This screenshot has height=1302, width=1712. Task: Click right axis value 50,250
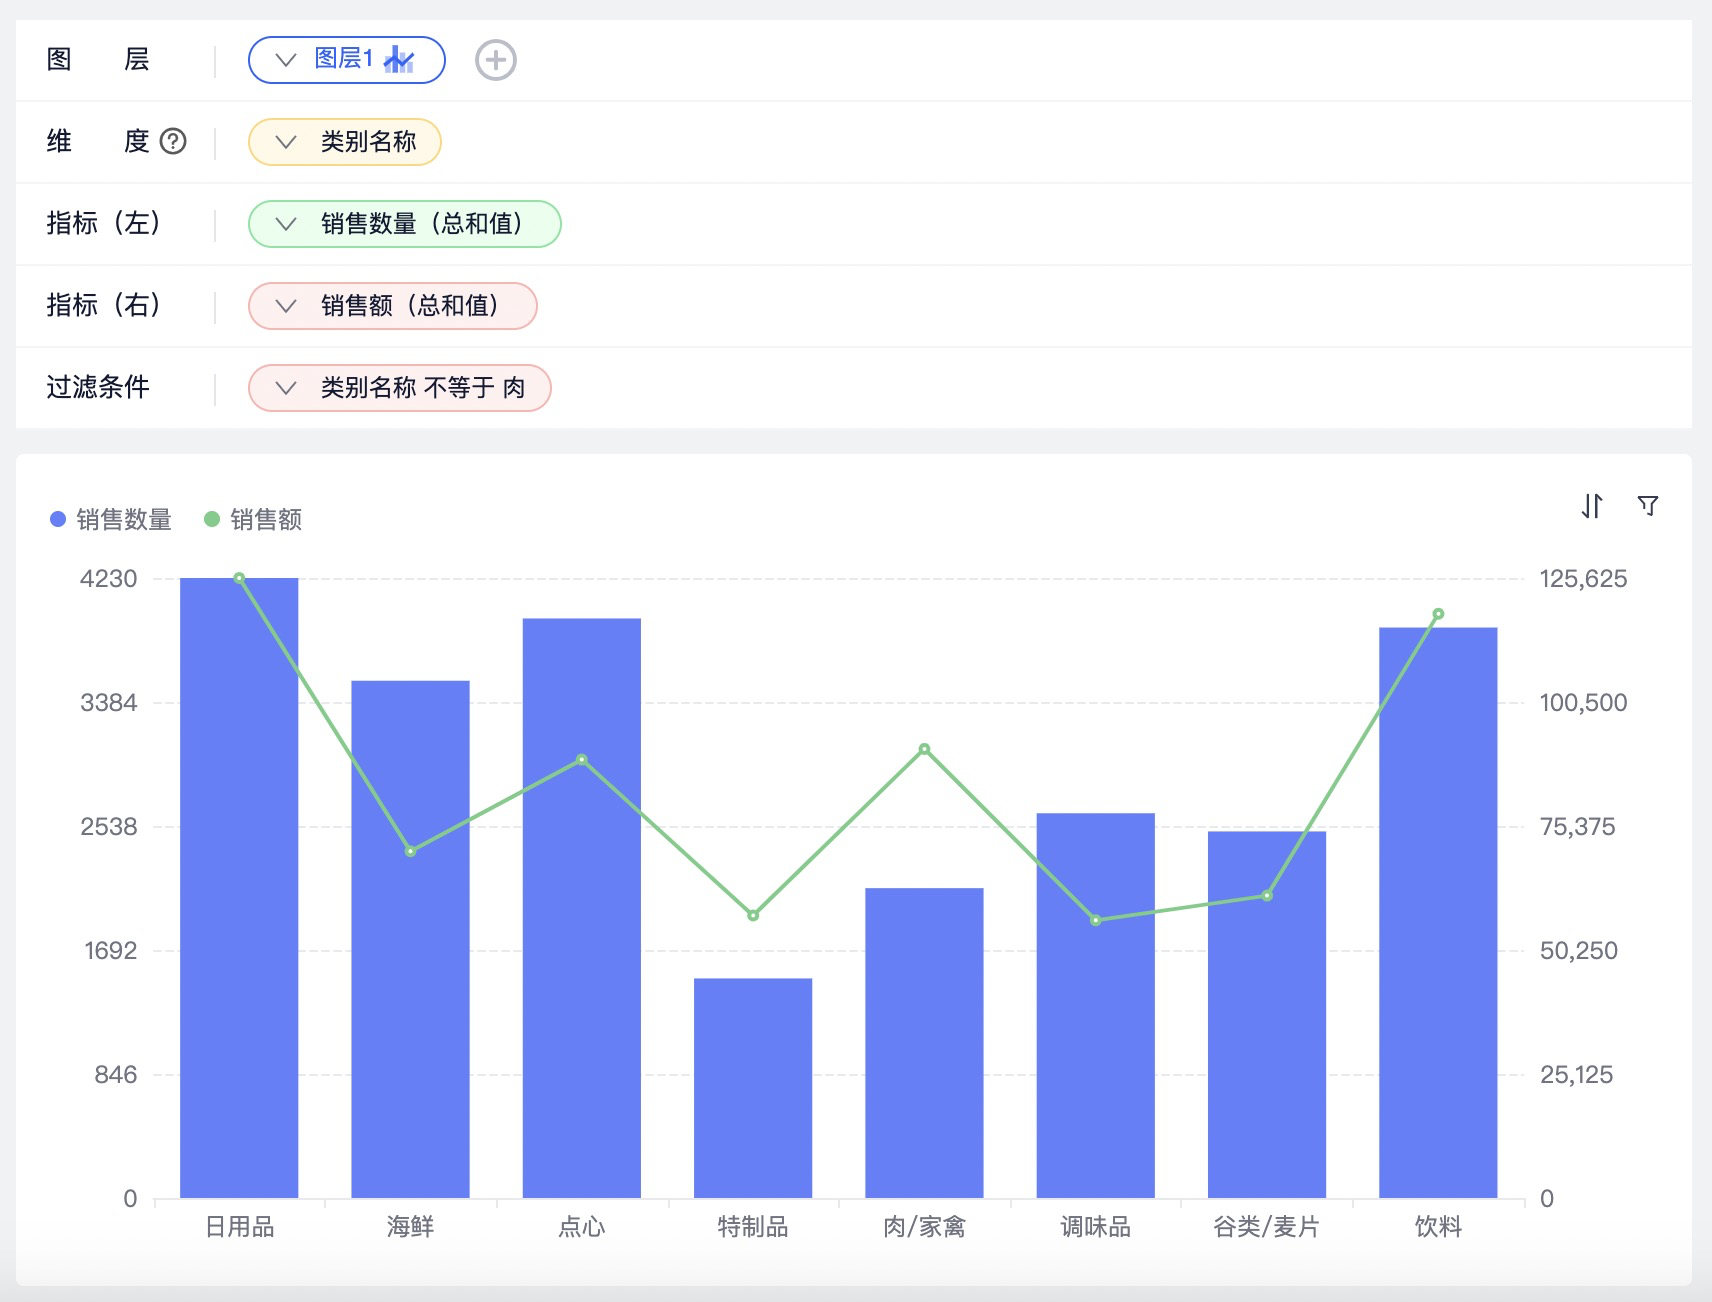pos(1578,951)
